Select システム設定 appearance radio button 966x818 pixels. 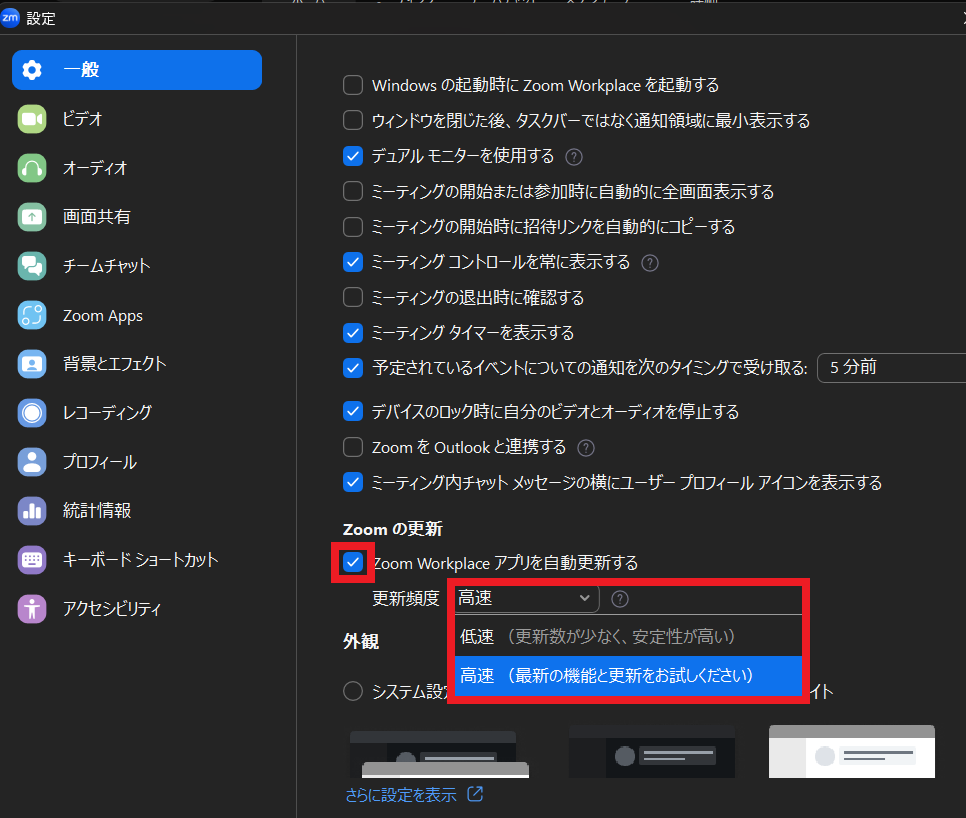tap(353, 691)
